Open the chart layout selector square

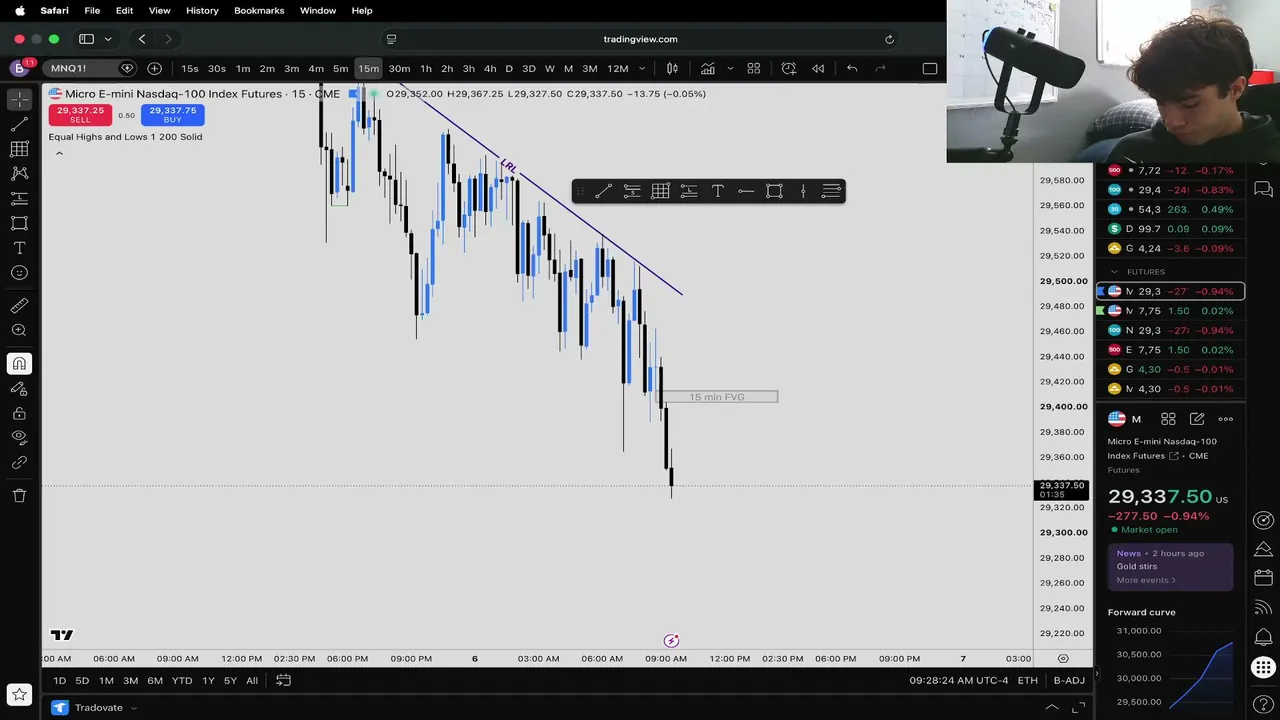pyautogui.click(x=930, y=68)
